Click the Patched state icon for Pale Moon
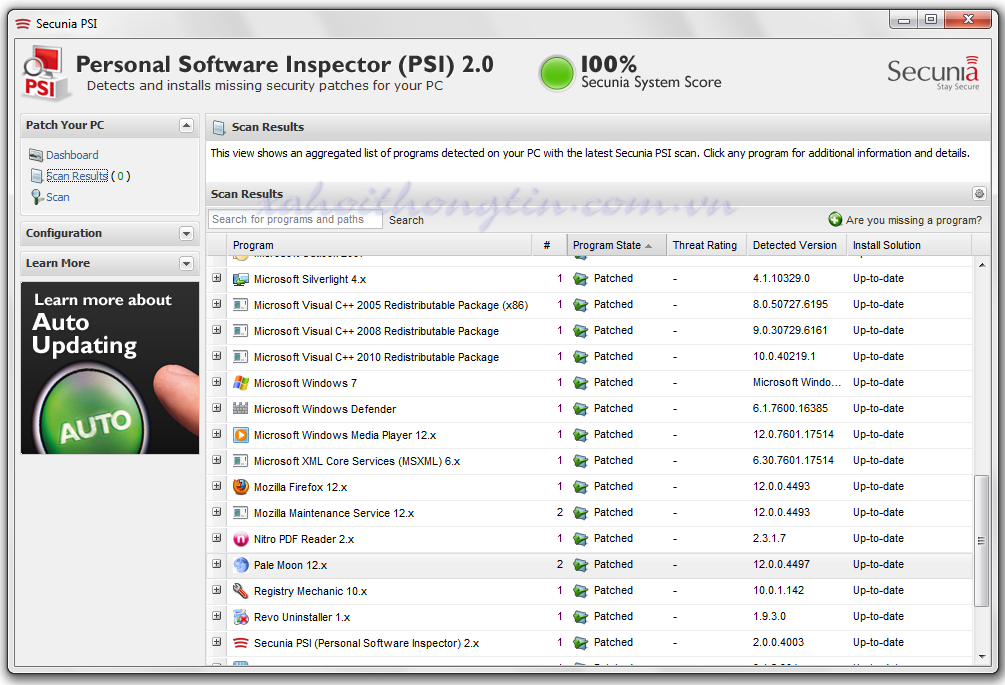The image size is (1005, 685). click(581, 565)
